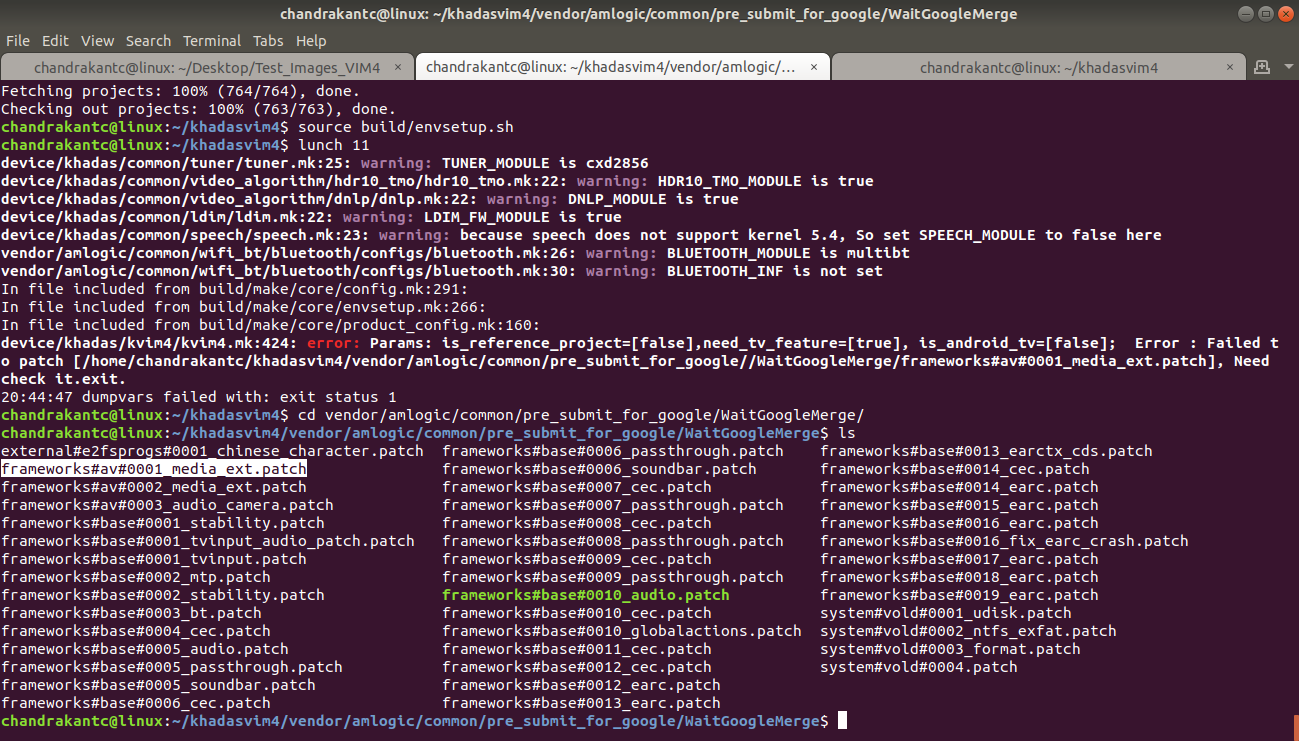Open the View menu

click(97, 41)
